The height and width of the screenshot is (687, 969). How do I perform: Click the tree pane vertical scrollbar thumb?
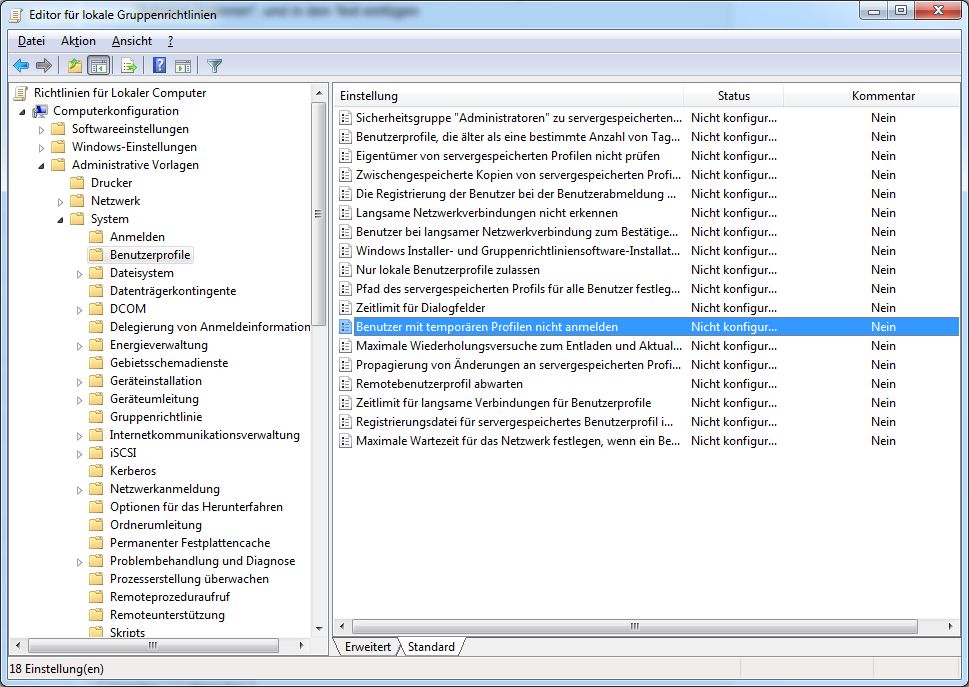319,214
